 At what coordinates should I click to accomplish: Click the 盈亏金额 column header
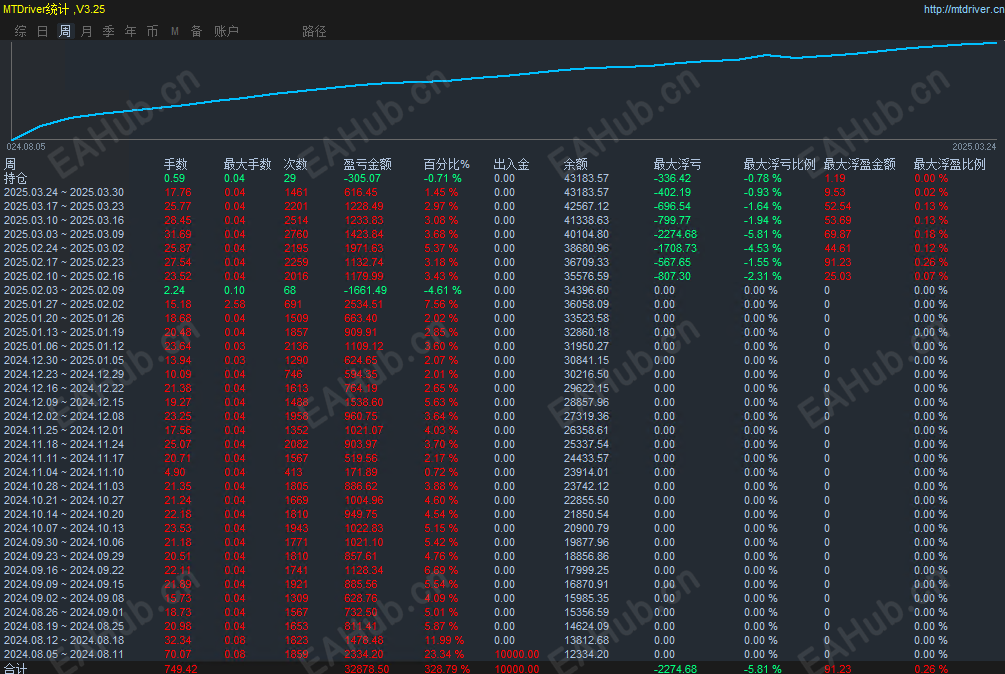coord(367,164)
